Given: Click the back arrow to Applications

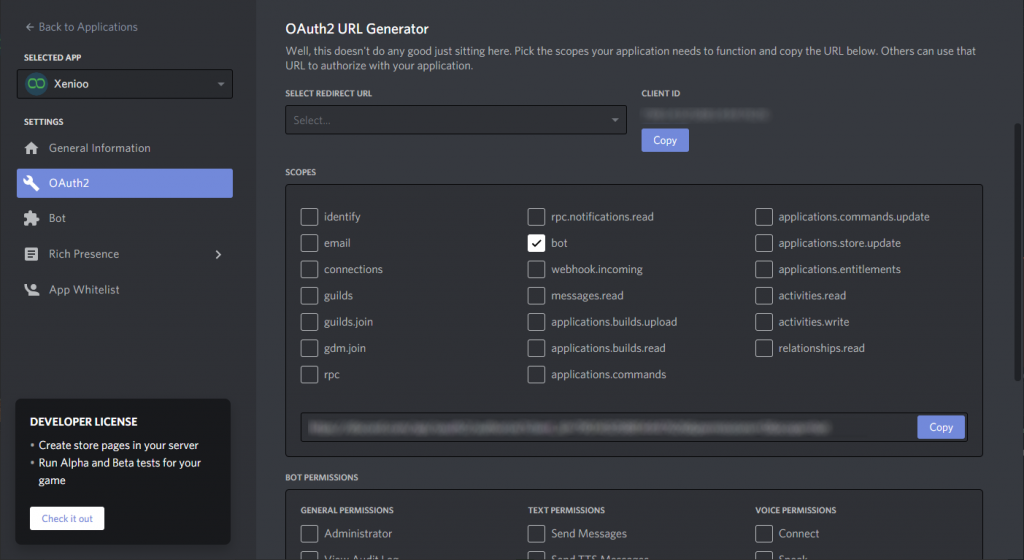Looking at the screenshot, I should [29, 27].
